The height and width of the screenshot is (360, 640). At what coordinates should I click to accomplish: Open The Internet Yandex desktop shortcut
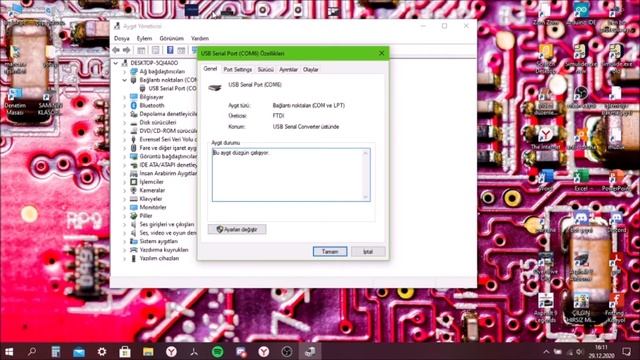546,137
